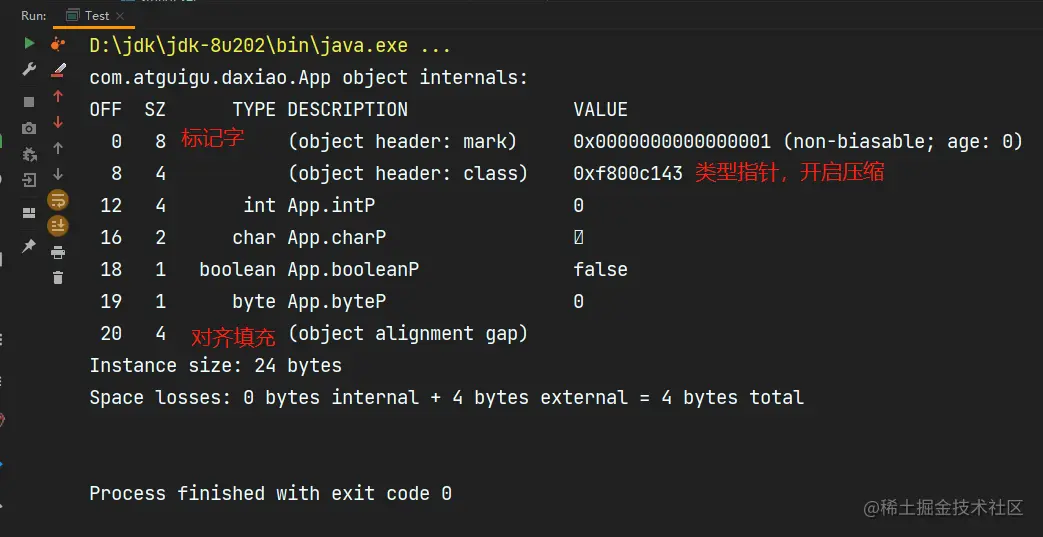Click the bug icon with arrows

(x=29, y=155)
